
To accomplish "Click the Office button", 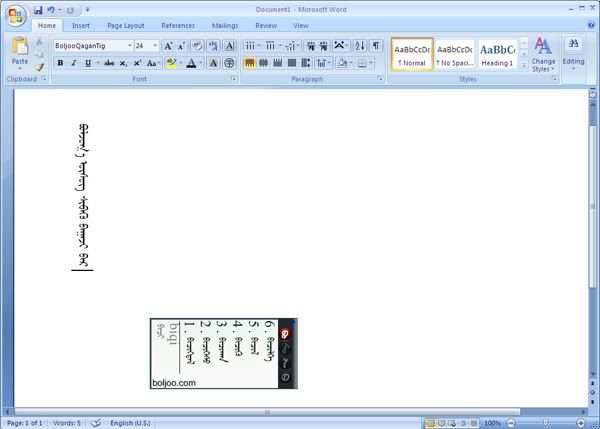I will 15,14.
